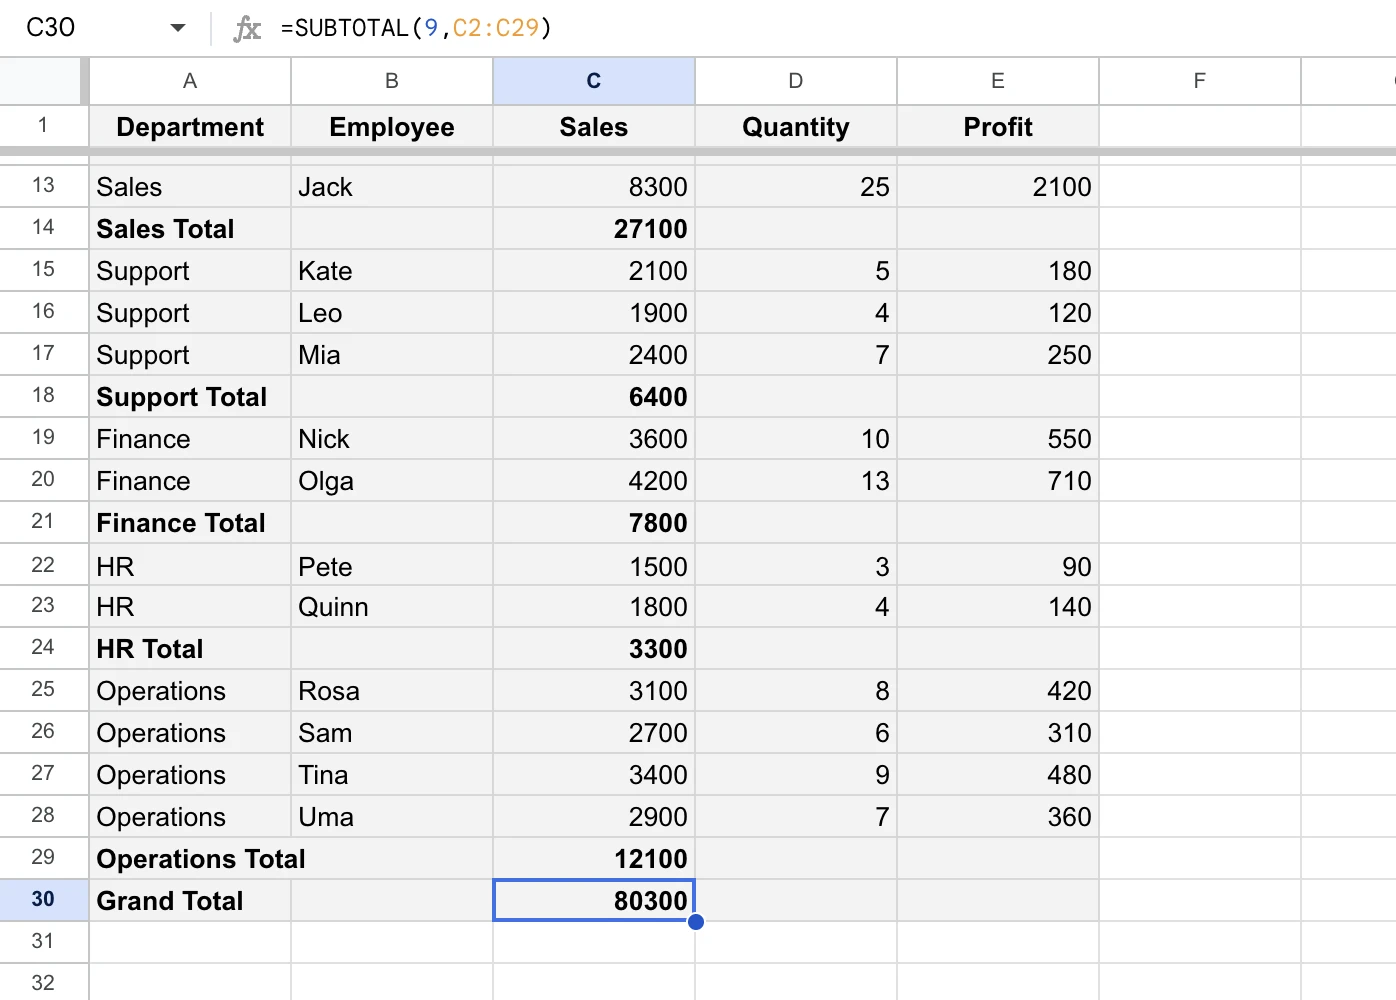The height and width of the screenshot is (1000, 1396).
Task: Click Olga's profit value 710
Action: [x=998, y=481]
